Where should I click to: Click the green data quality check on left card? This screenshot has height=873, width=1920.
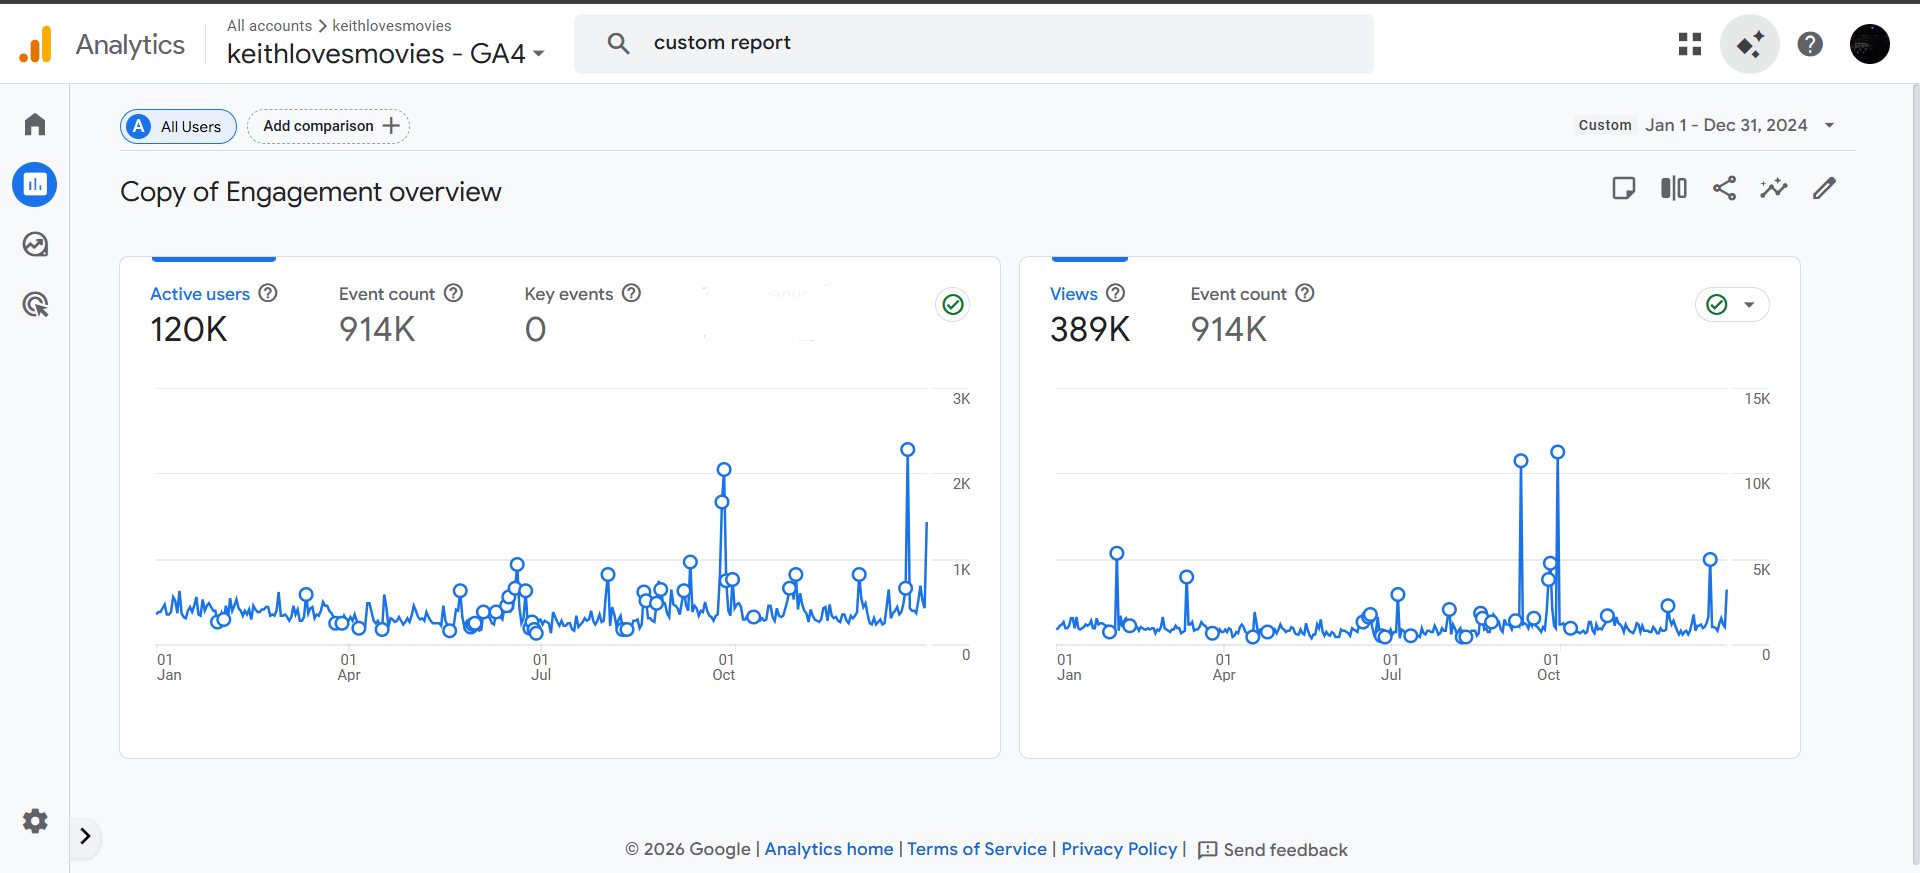pyautogui.click(x=953, y=305)
